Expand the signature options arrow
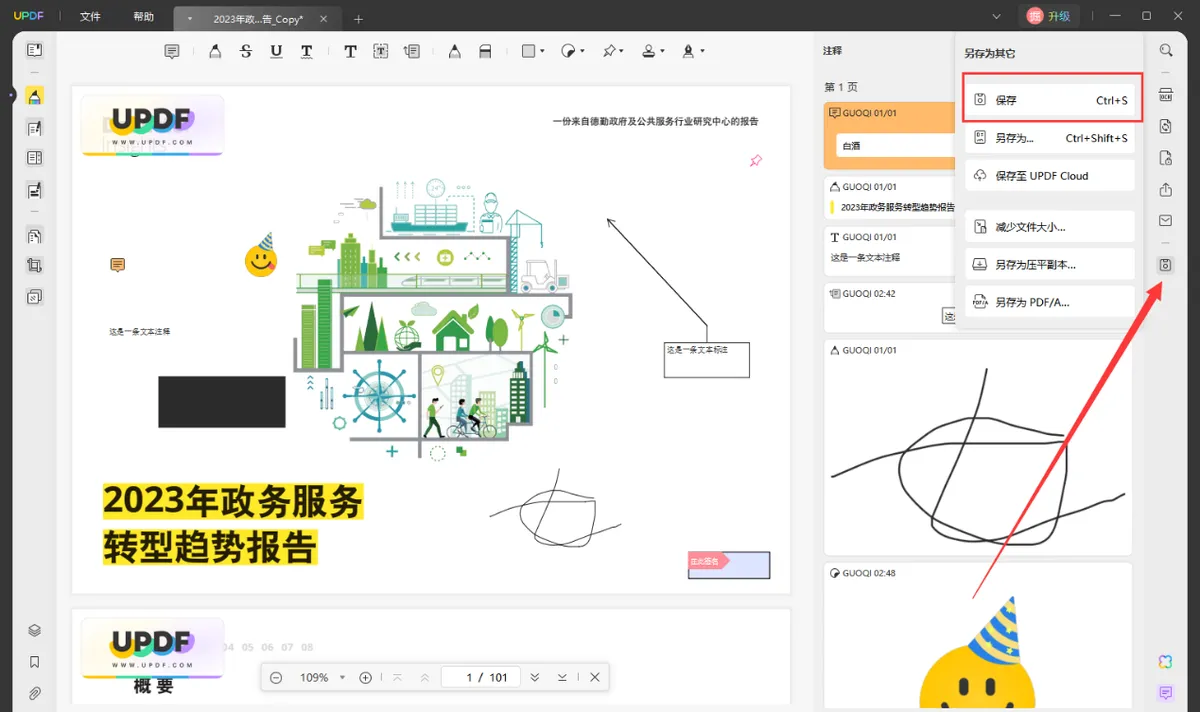 (702, 52)
